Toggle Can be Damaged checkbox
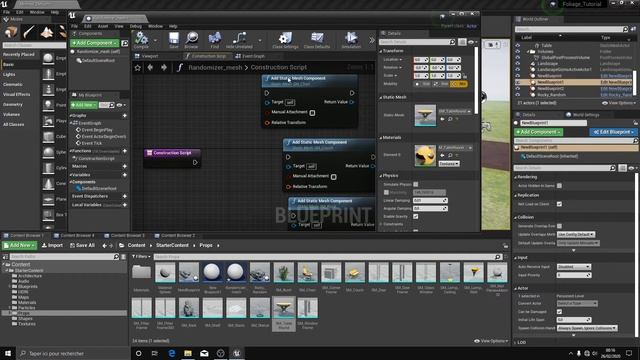Viewport: 640px width, 360px height. point(559,311)
